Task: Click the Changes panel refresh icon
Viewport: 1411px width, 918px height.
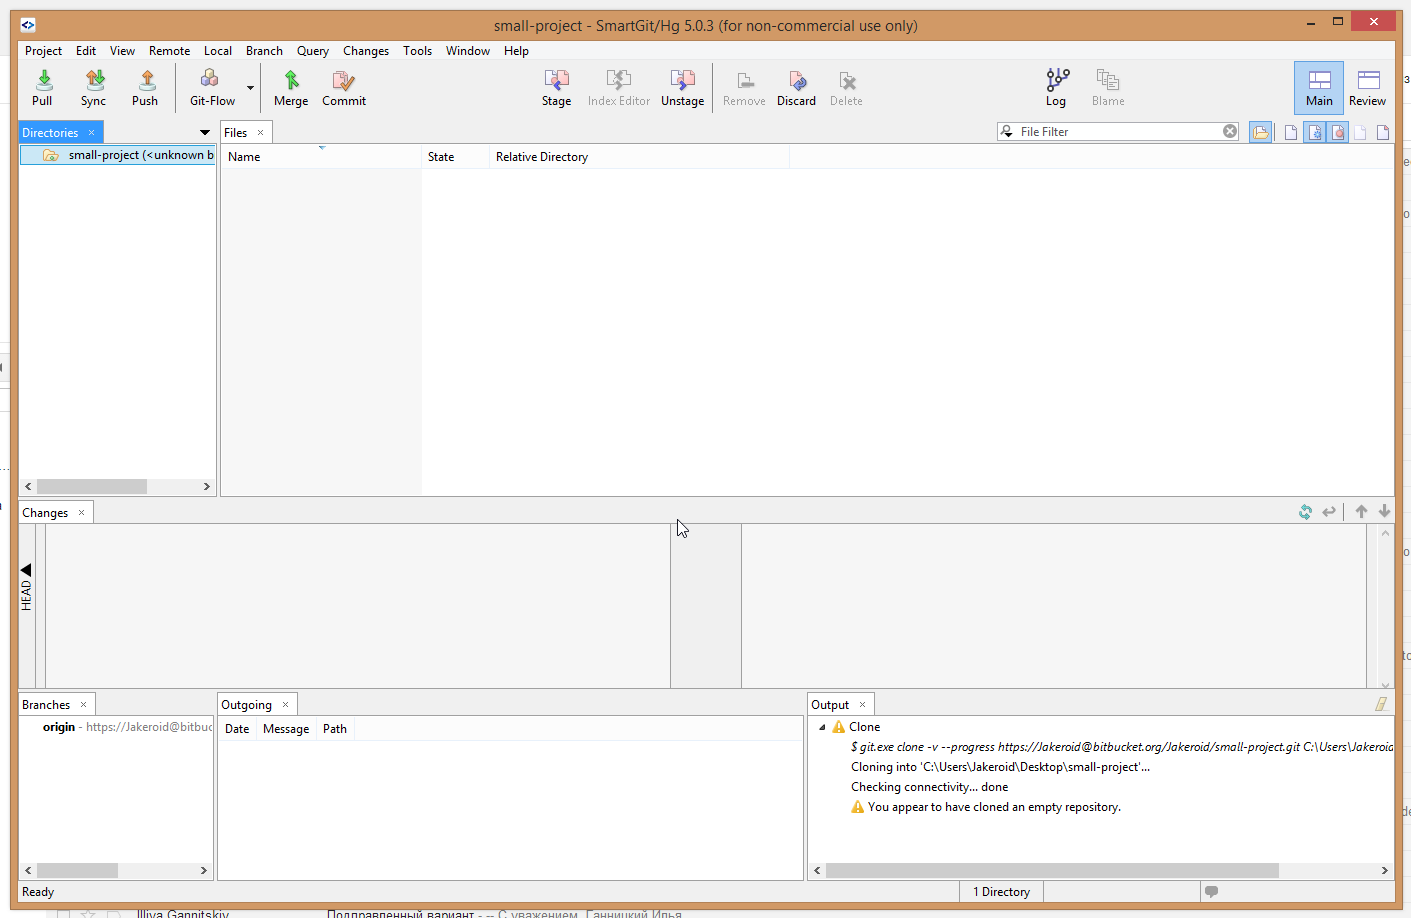Action: click(x=1305, y=512)
